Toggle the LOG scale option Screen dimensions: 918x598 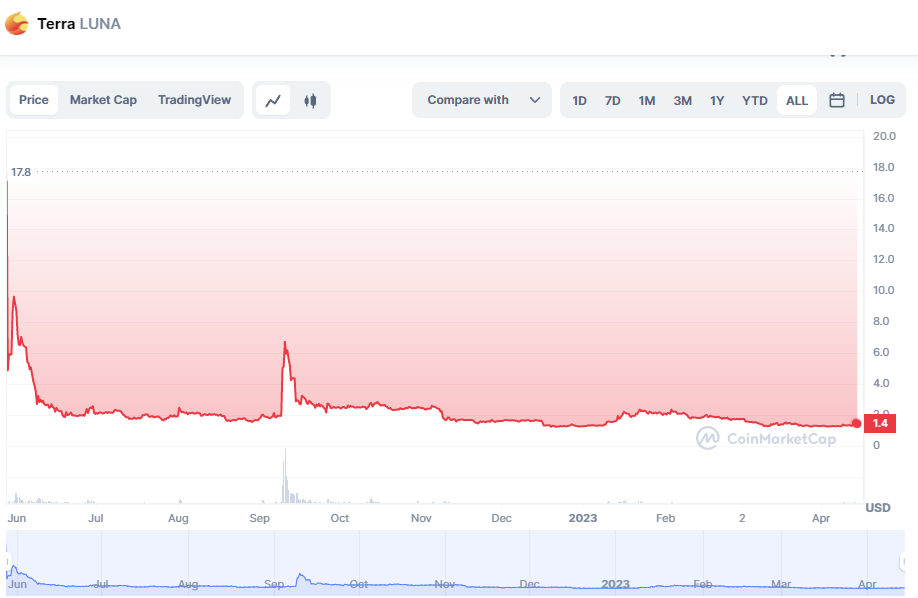tap(882, 100)
